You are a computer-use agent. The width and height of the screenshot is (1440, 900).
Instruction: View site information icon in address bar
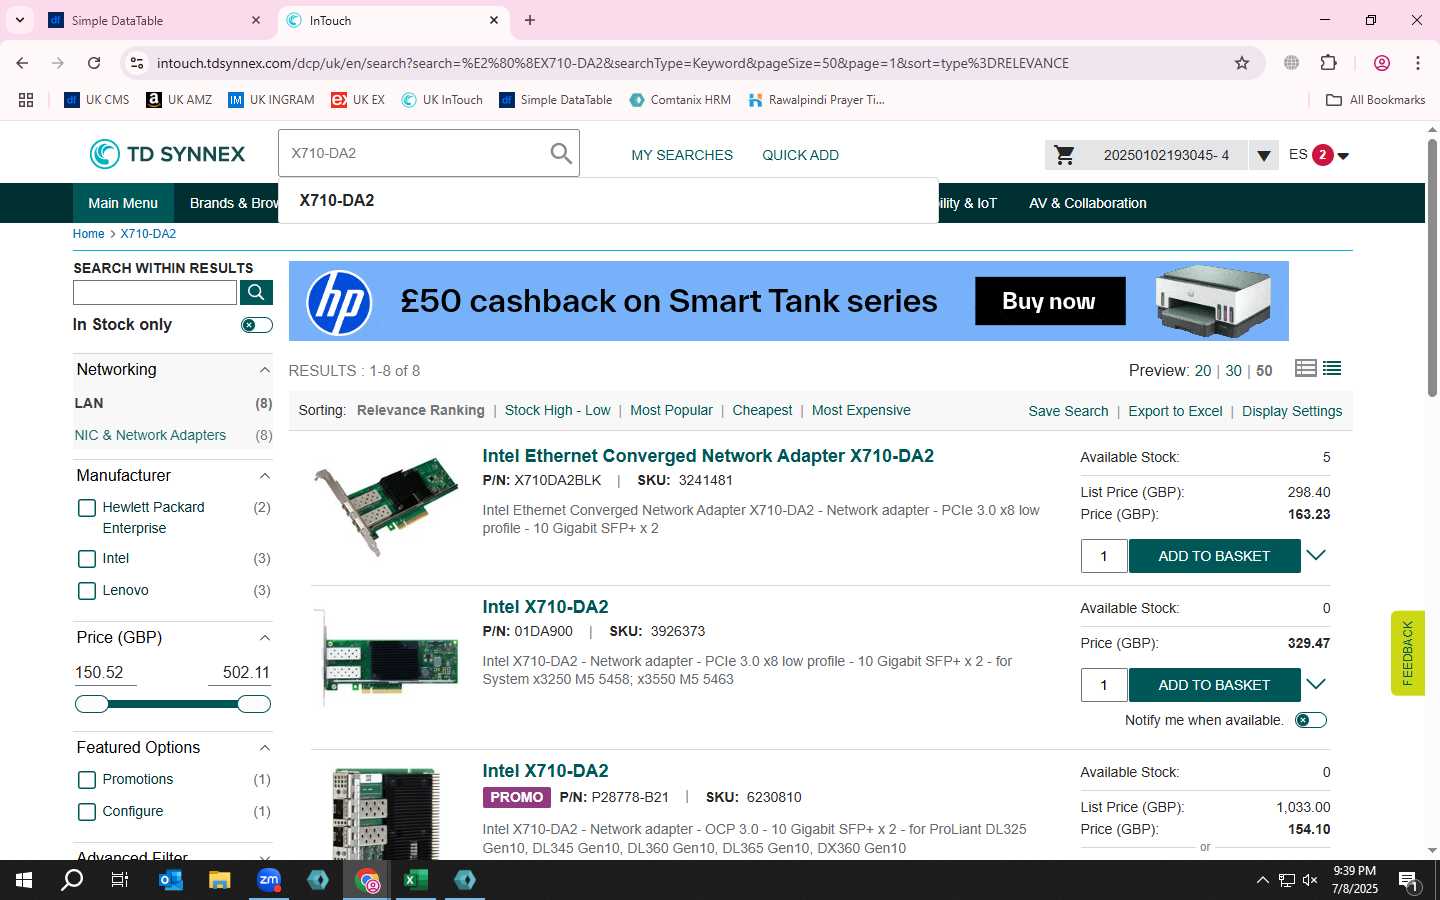(x=137, y=63)
